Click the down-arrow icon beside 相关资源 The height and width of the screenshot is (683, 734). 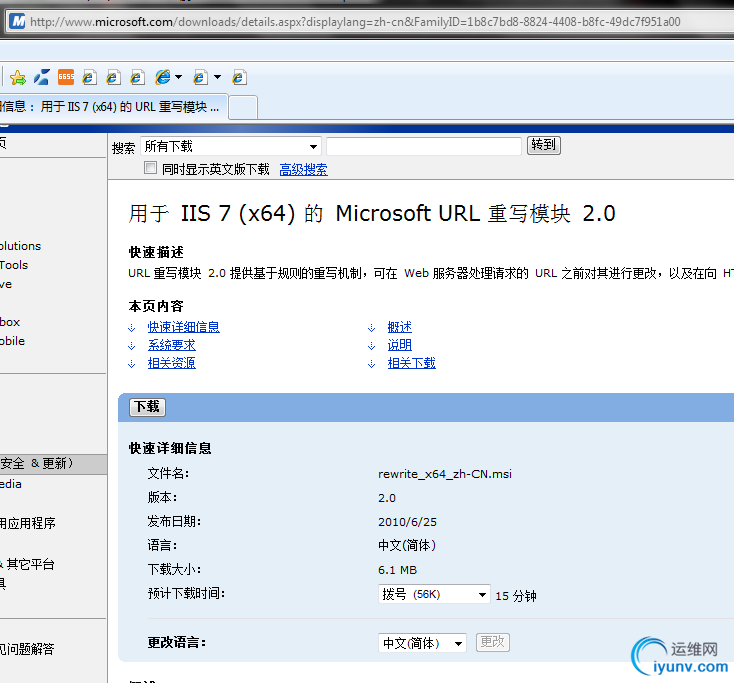click(132, 364)
